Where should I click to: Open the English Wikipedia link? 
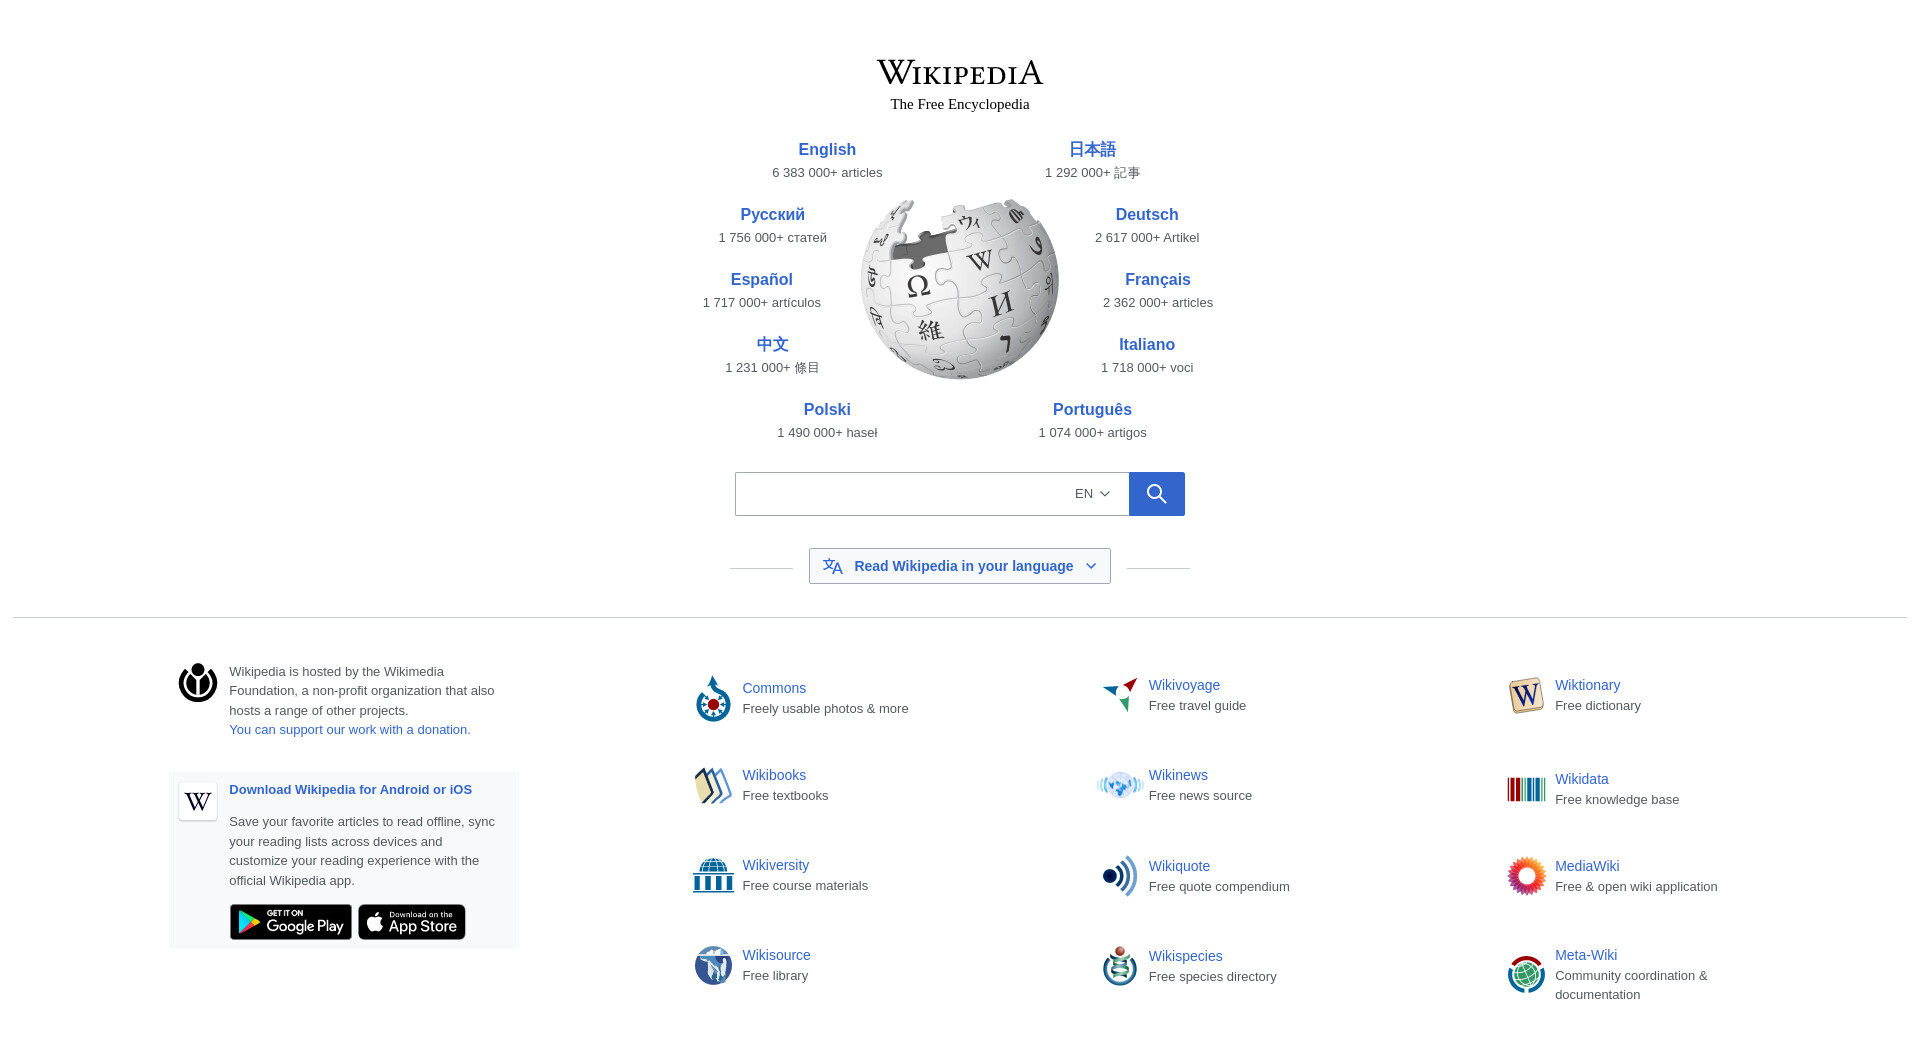(827, 150)
